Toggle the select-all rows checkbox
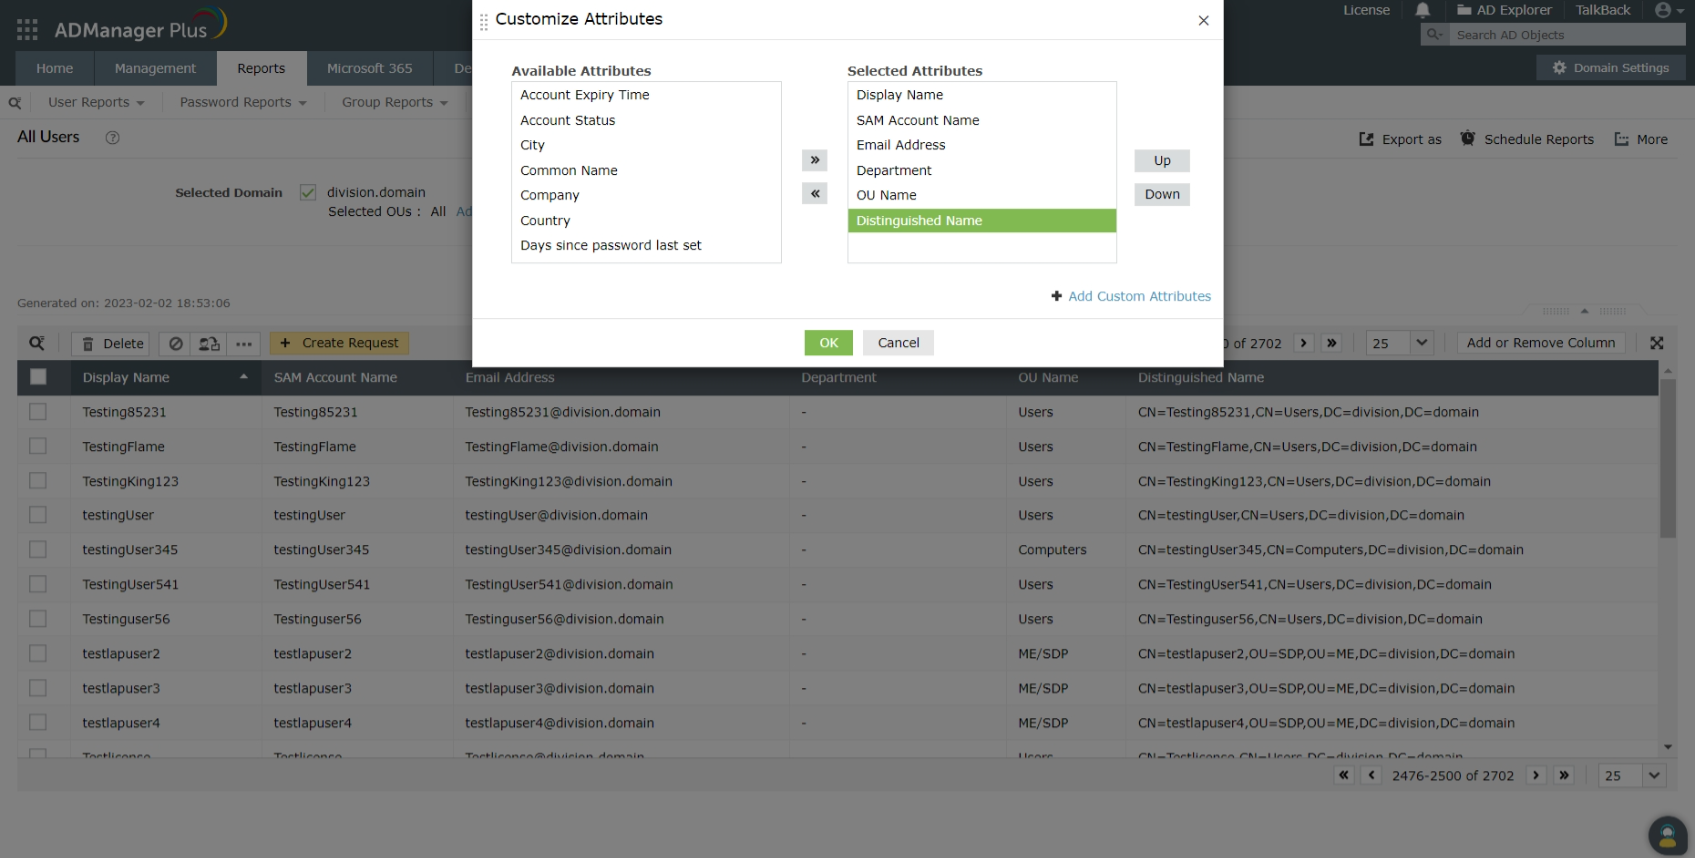1695x858 pixels. pyautogui.click(x=38, y=377)
